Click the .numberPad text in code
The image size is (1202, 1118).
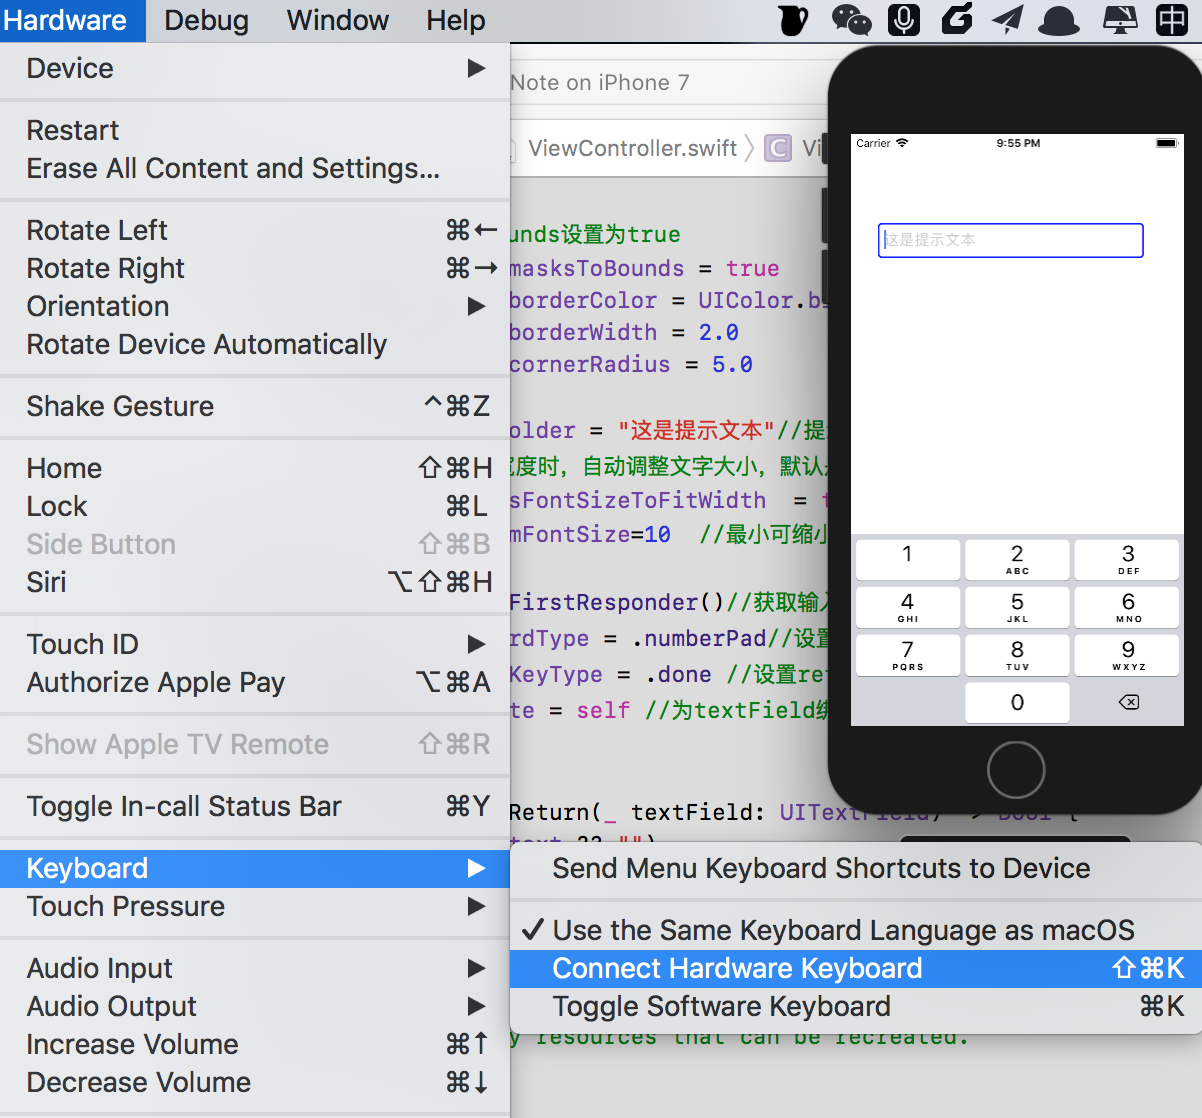click(698, 638)
